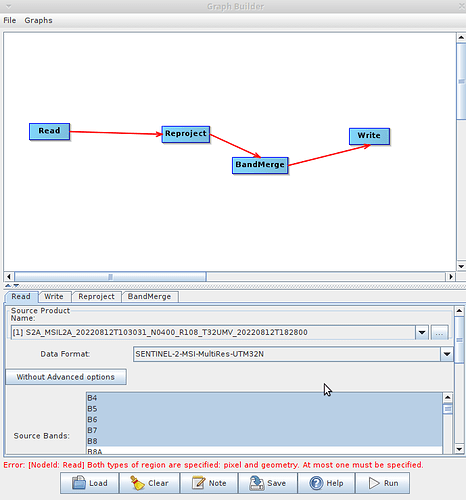The image size is (466, 500).
Task: Expand the Data Format combo box
Action: coord(447,354)
